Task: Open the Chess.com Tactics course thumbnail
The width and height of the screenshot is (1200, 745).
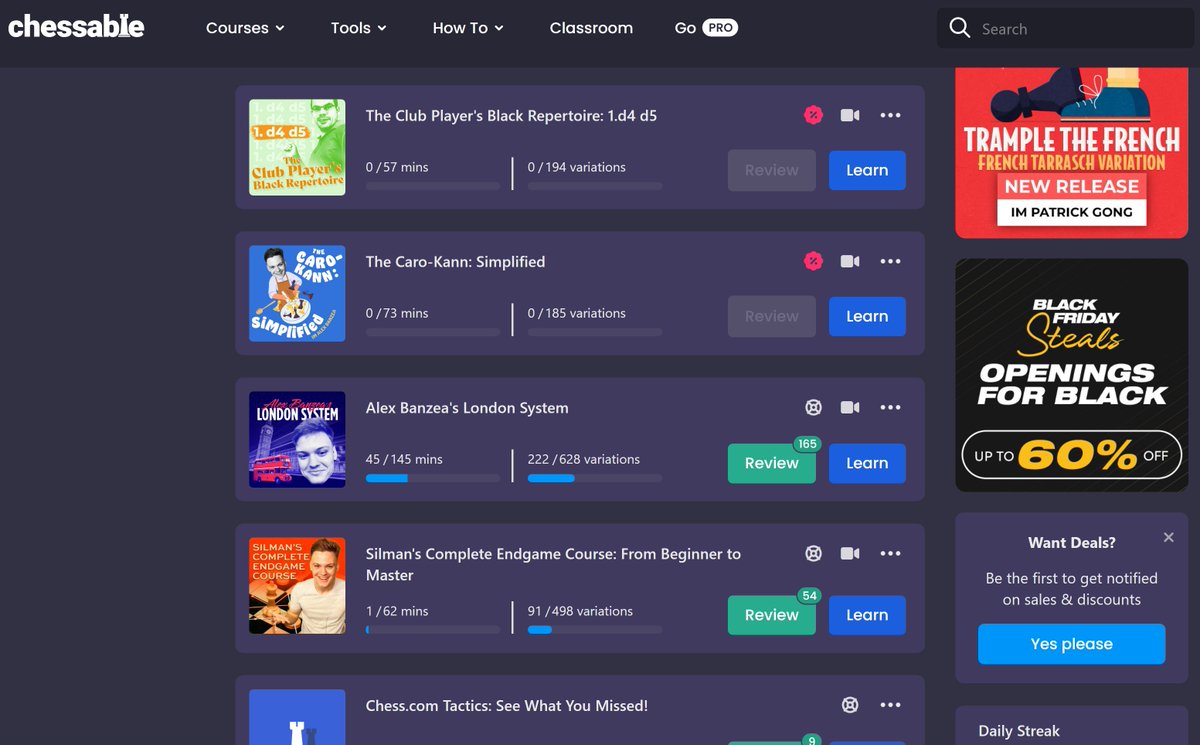Action: point(297,717)
